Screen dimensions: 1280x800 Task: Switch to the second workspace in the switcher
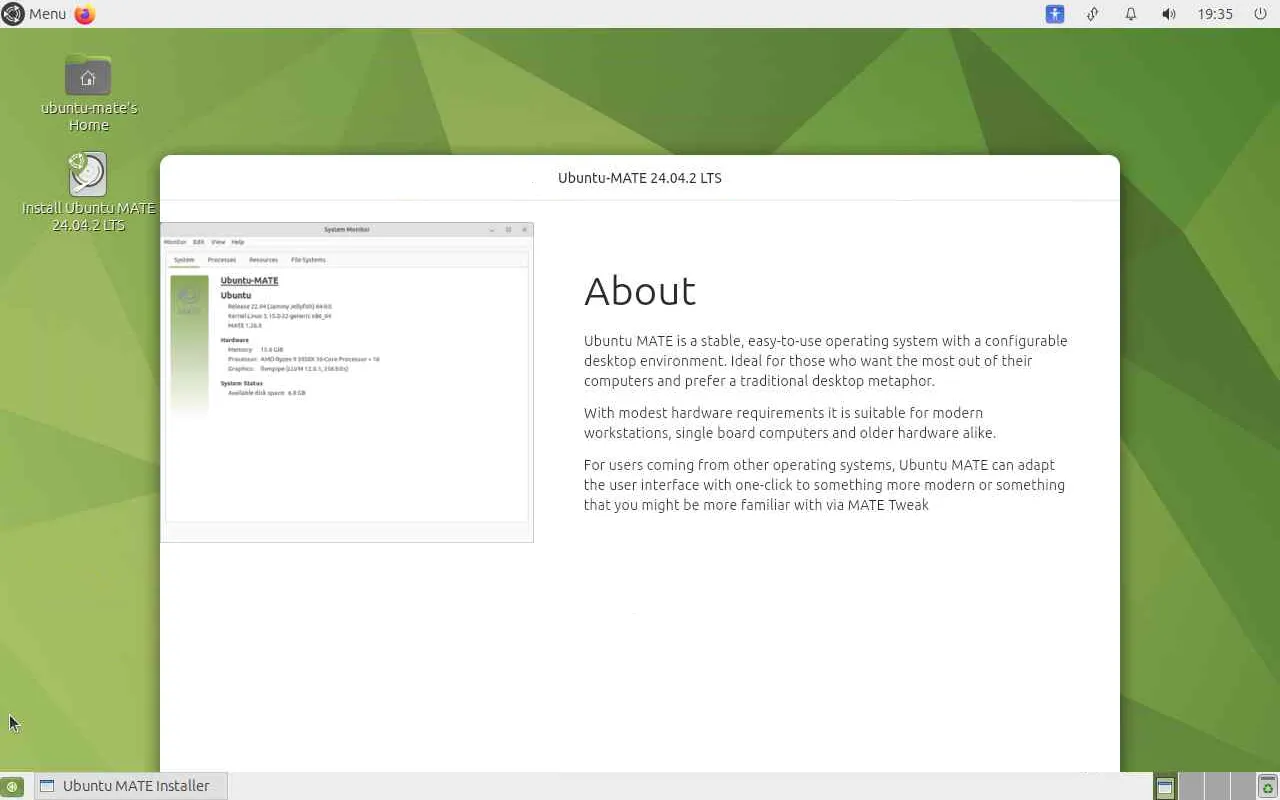point(1190,787)
